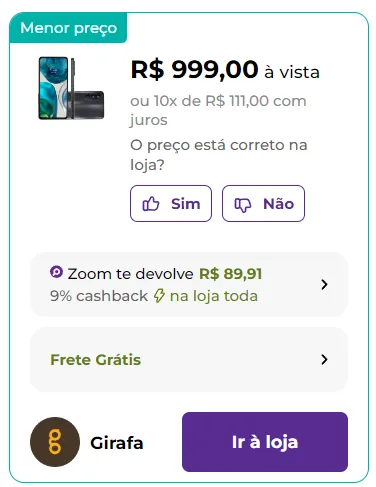Click the Menor preço badge
This screenshot has height=487, width=376.
pyautogui.click(x=68, y=28)
